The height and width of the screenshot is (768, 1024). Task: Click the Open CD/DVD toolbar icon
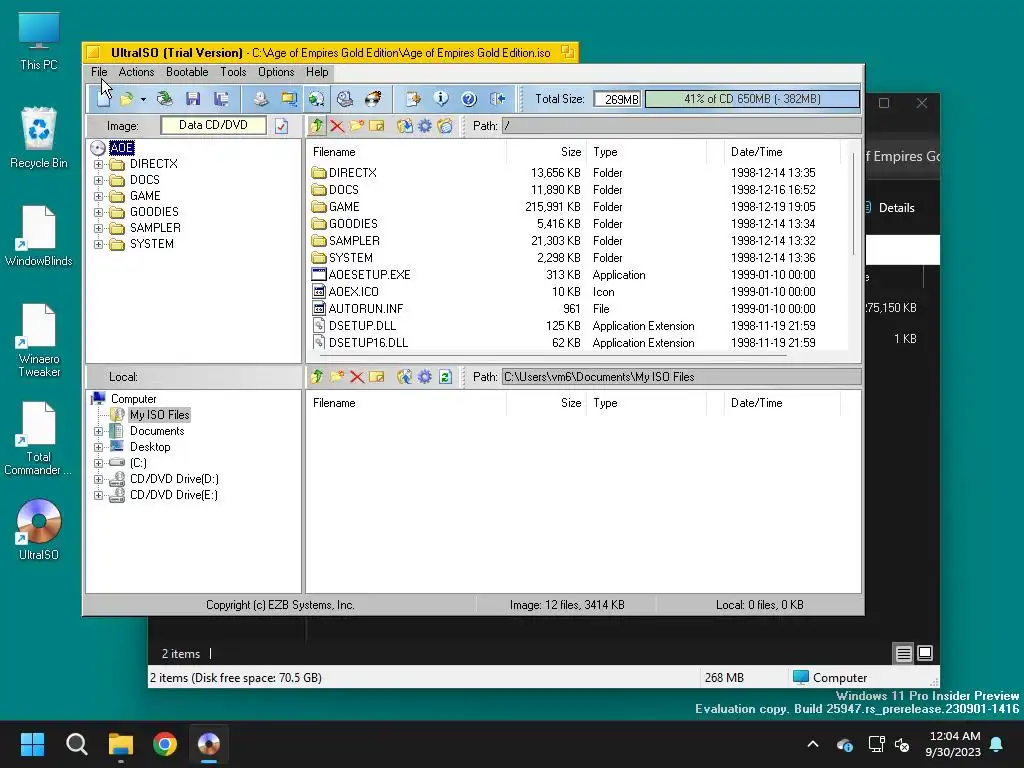click(x=165, y=99)
